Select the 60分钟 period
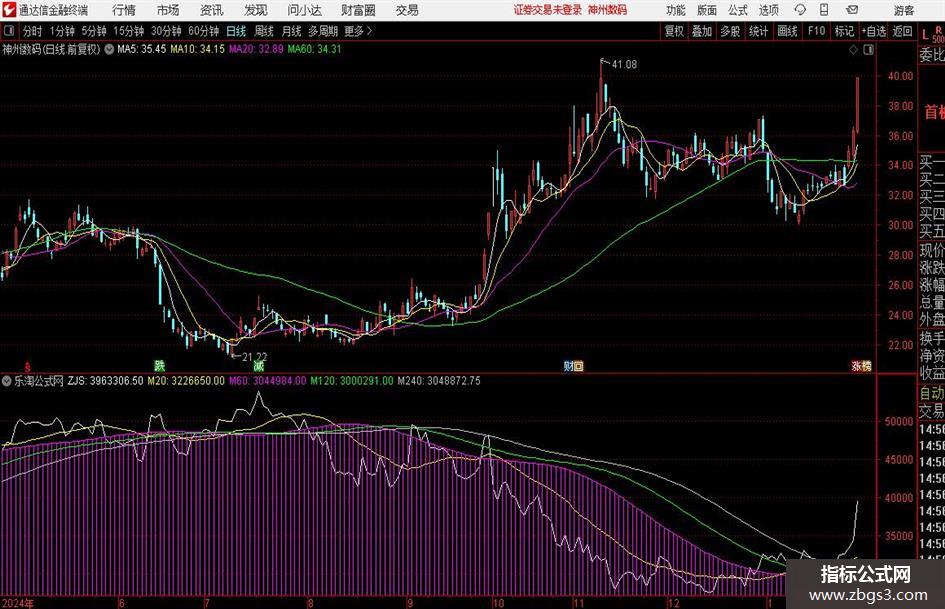945x609 pixels. (x=203, y=31)
